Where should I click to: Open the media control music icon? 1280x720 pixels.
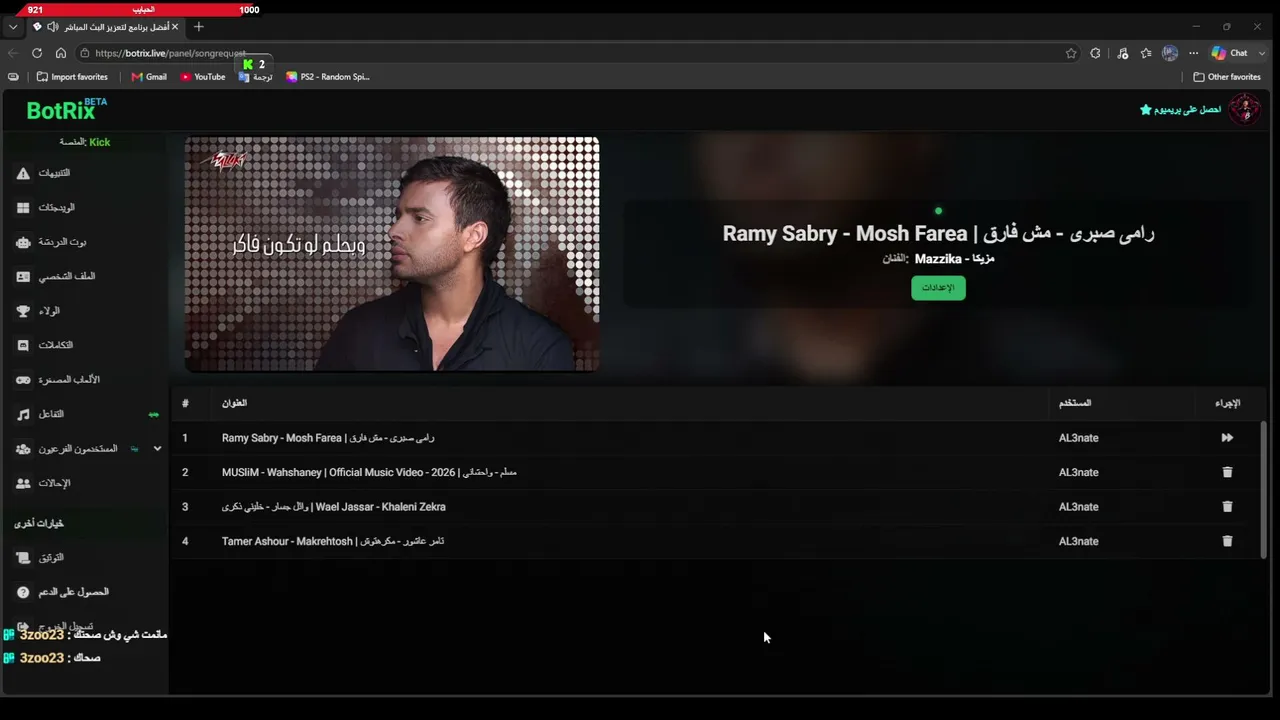tap(1123, 53)
